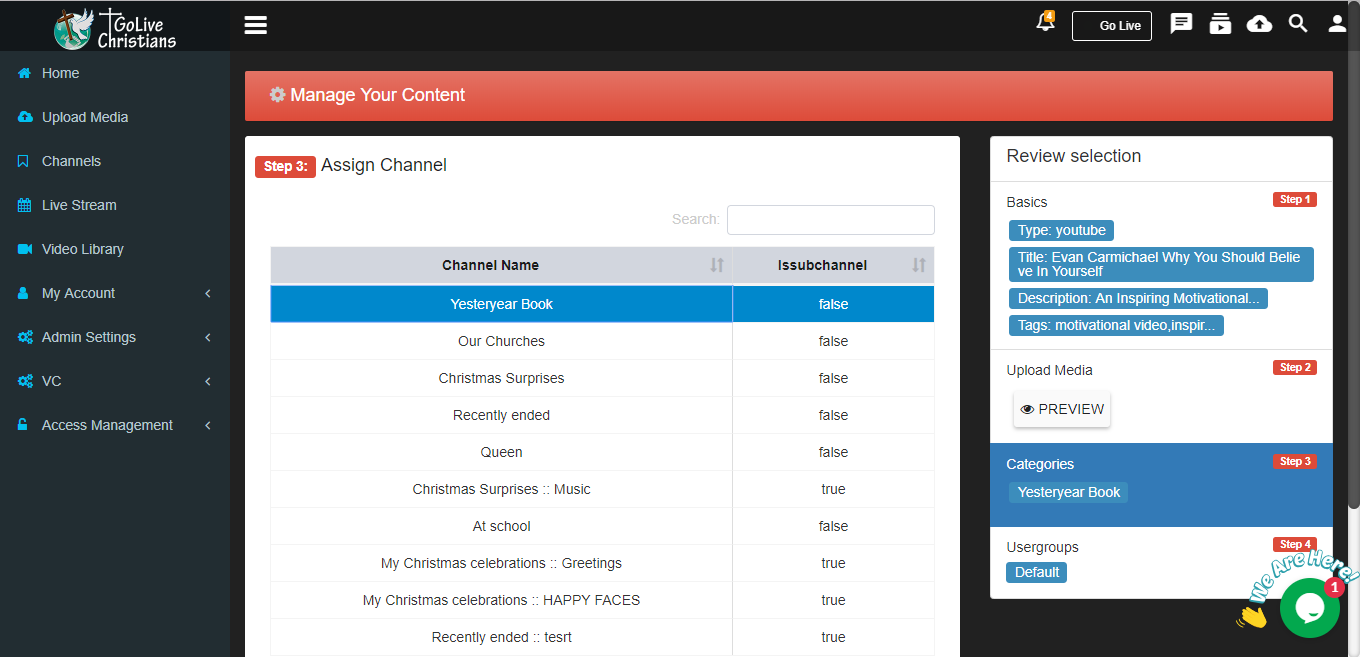Open the user profile icon in header
The image size is (1360, 657).
tap(1337, 24)
